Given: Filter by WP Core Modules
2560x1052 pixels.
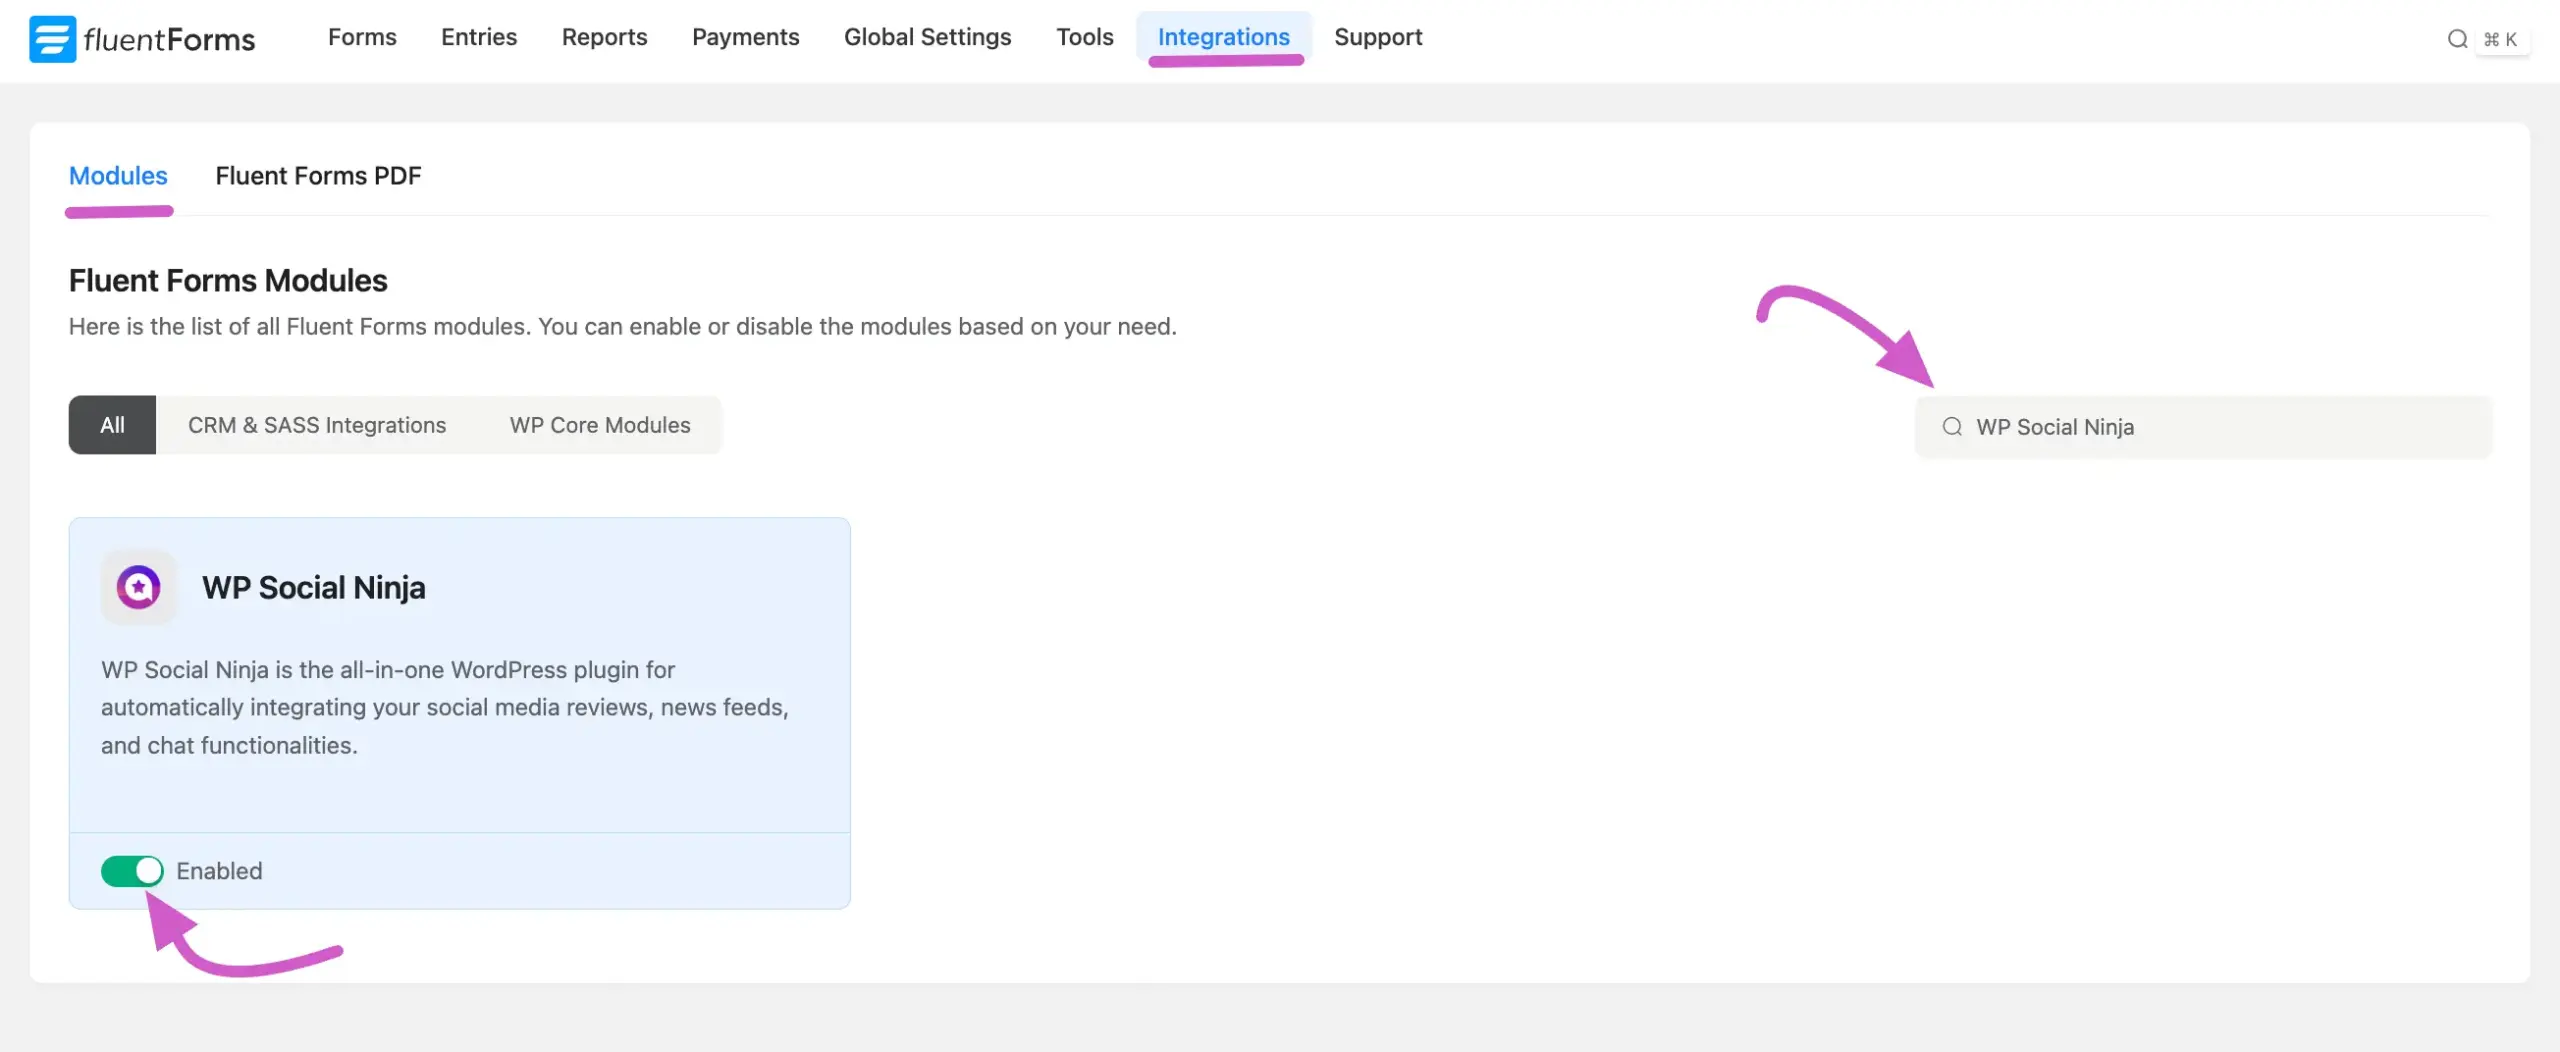Looking at the screenshot, I should (600, 425).
